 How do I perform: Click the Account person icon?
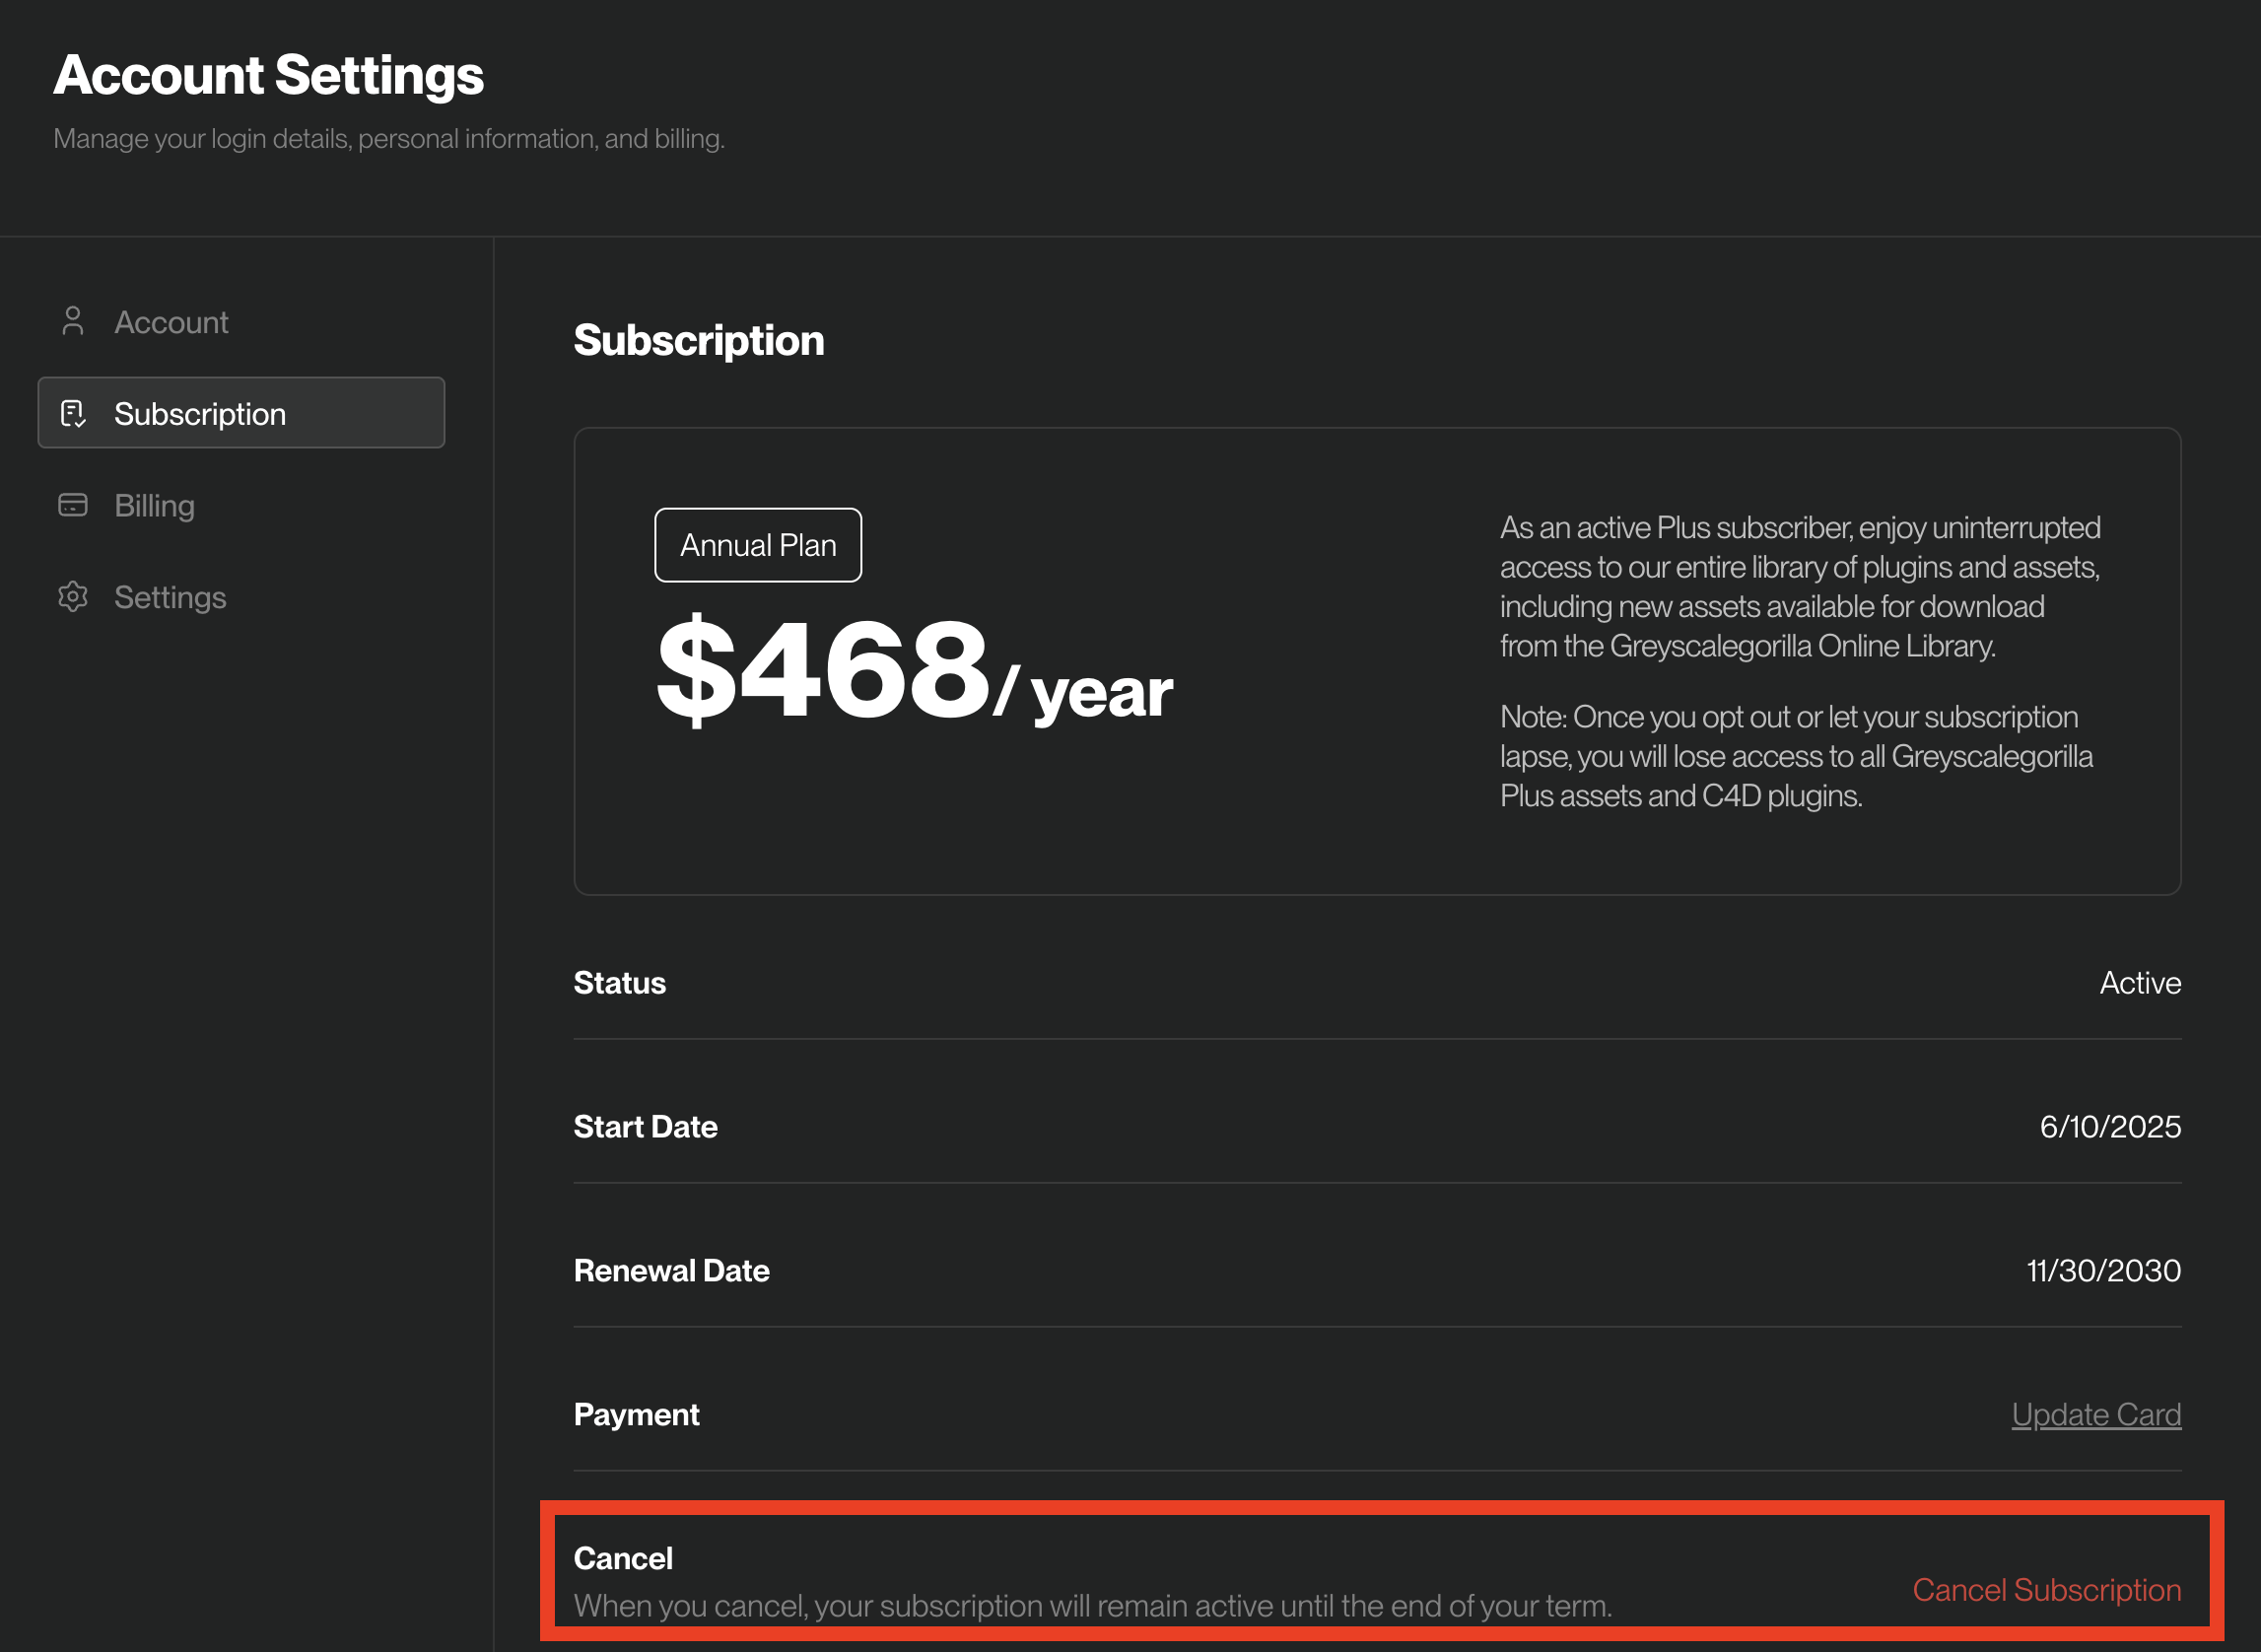pos(73,322)
